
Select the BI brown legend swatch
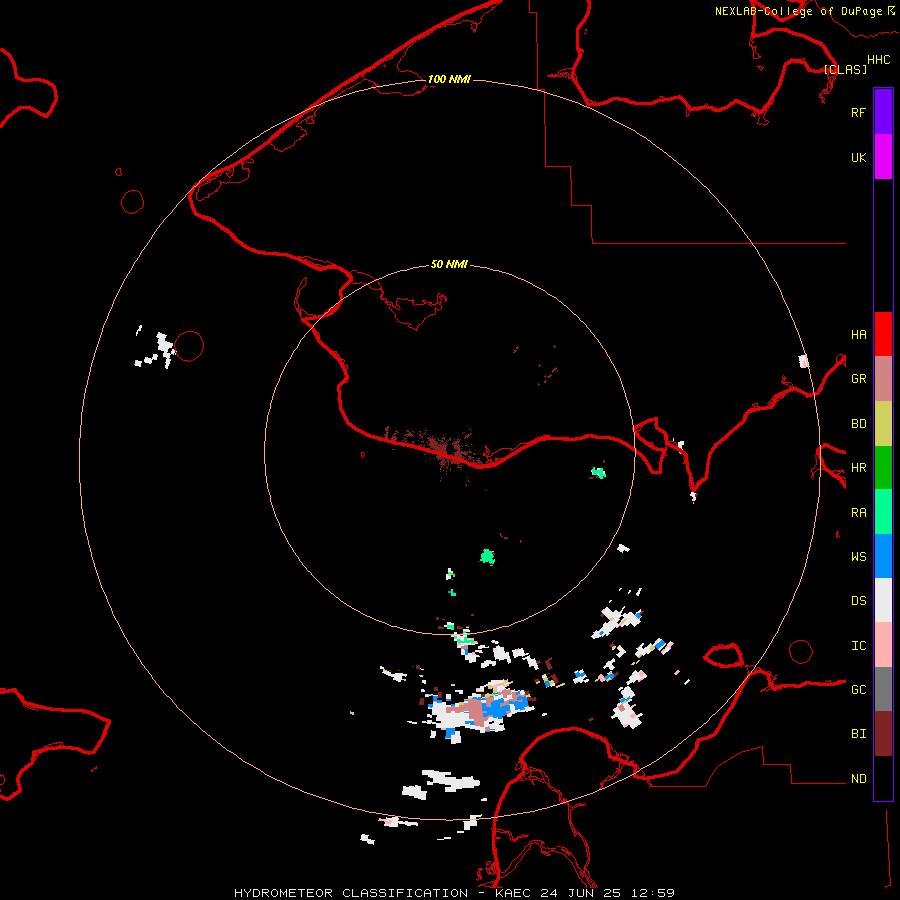tap(883, 734)
